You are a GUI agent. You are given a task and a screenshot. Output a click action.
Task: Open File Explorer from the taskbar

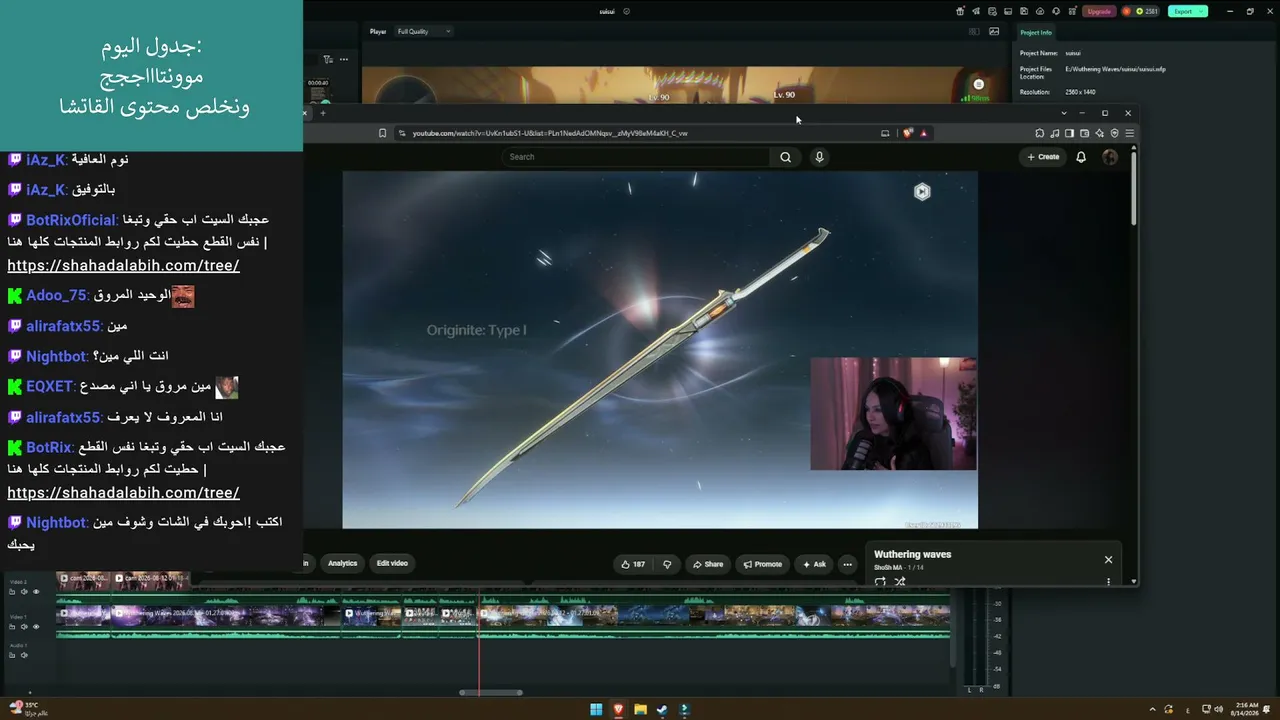640,710
